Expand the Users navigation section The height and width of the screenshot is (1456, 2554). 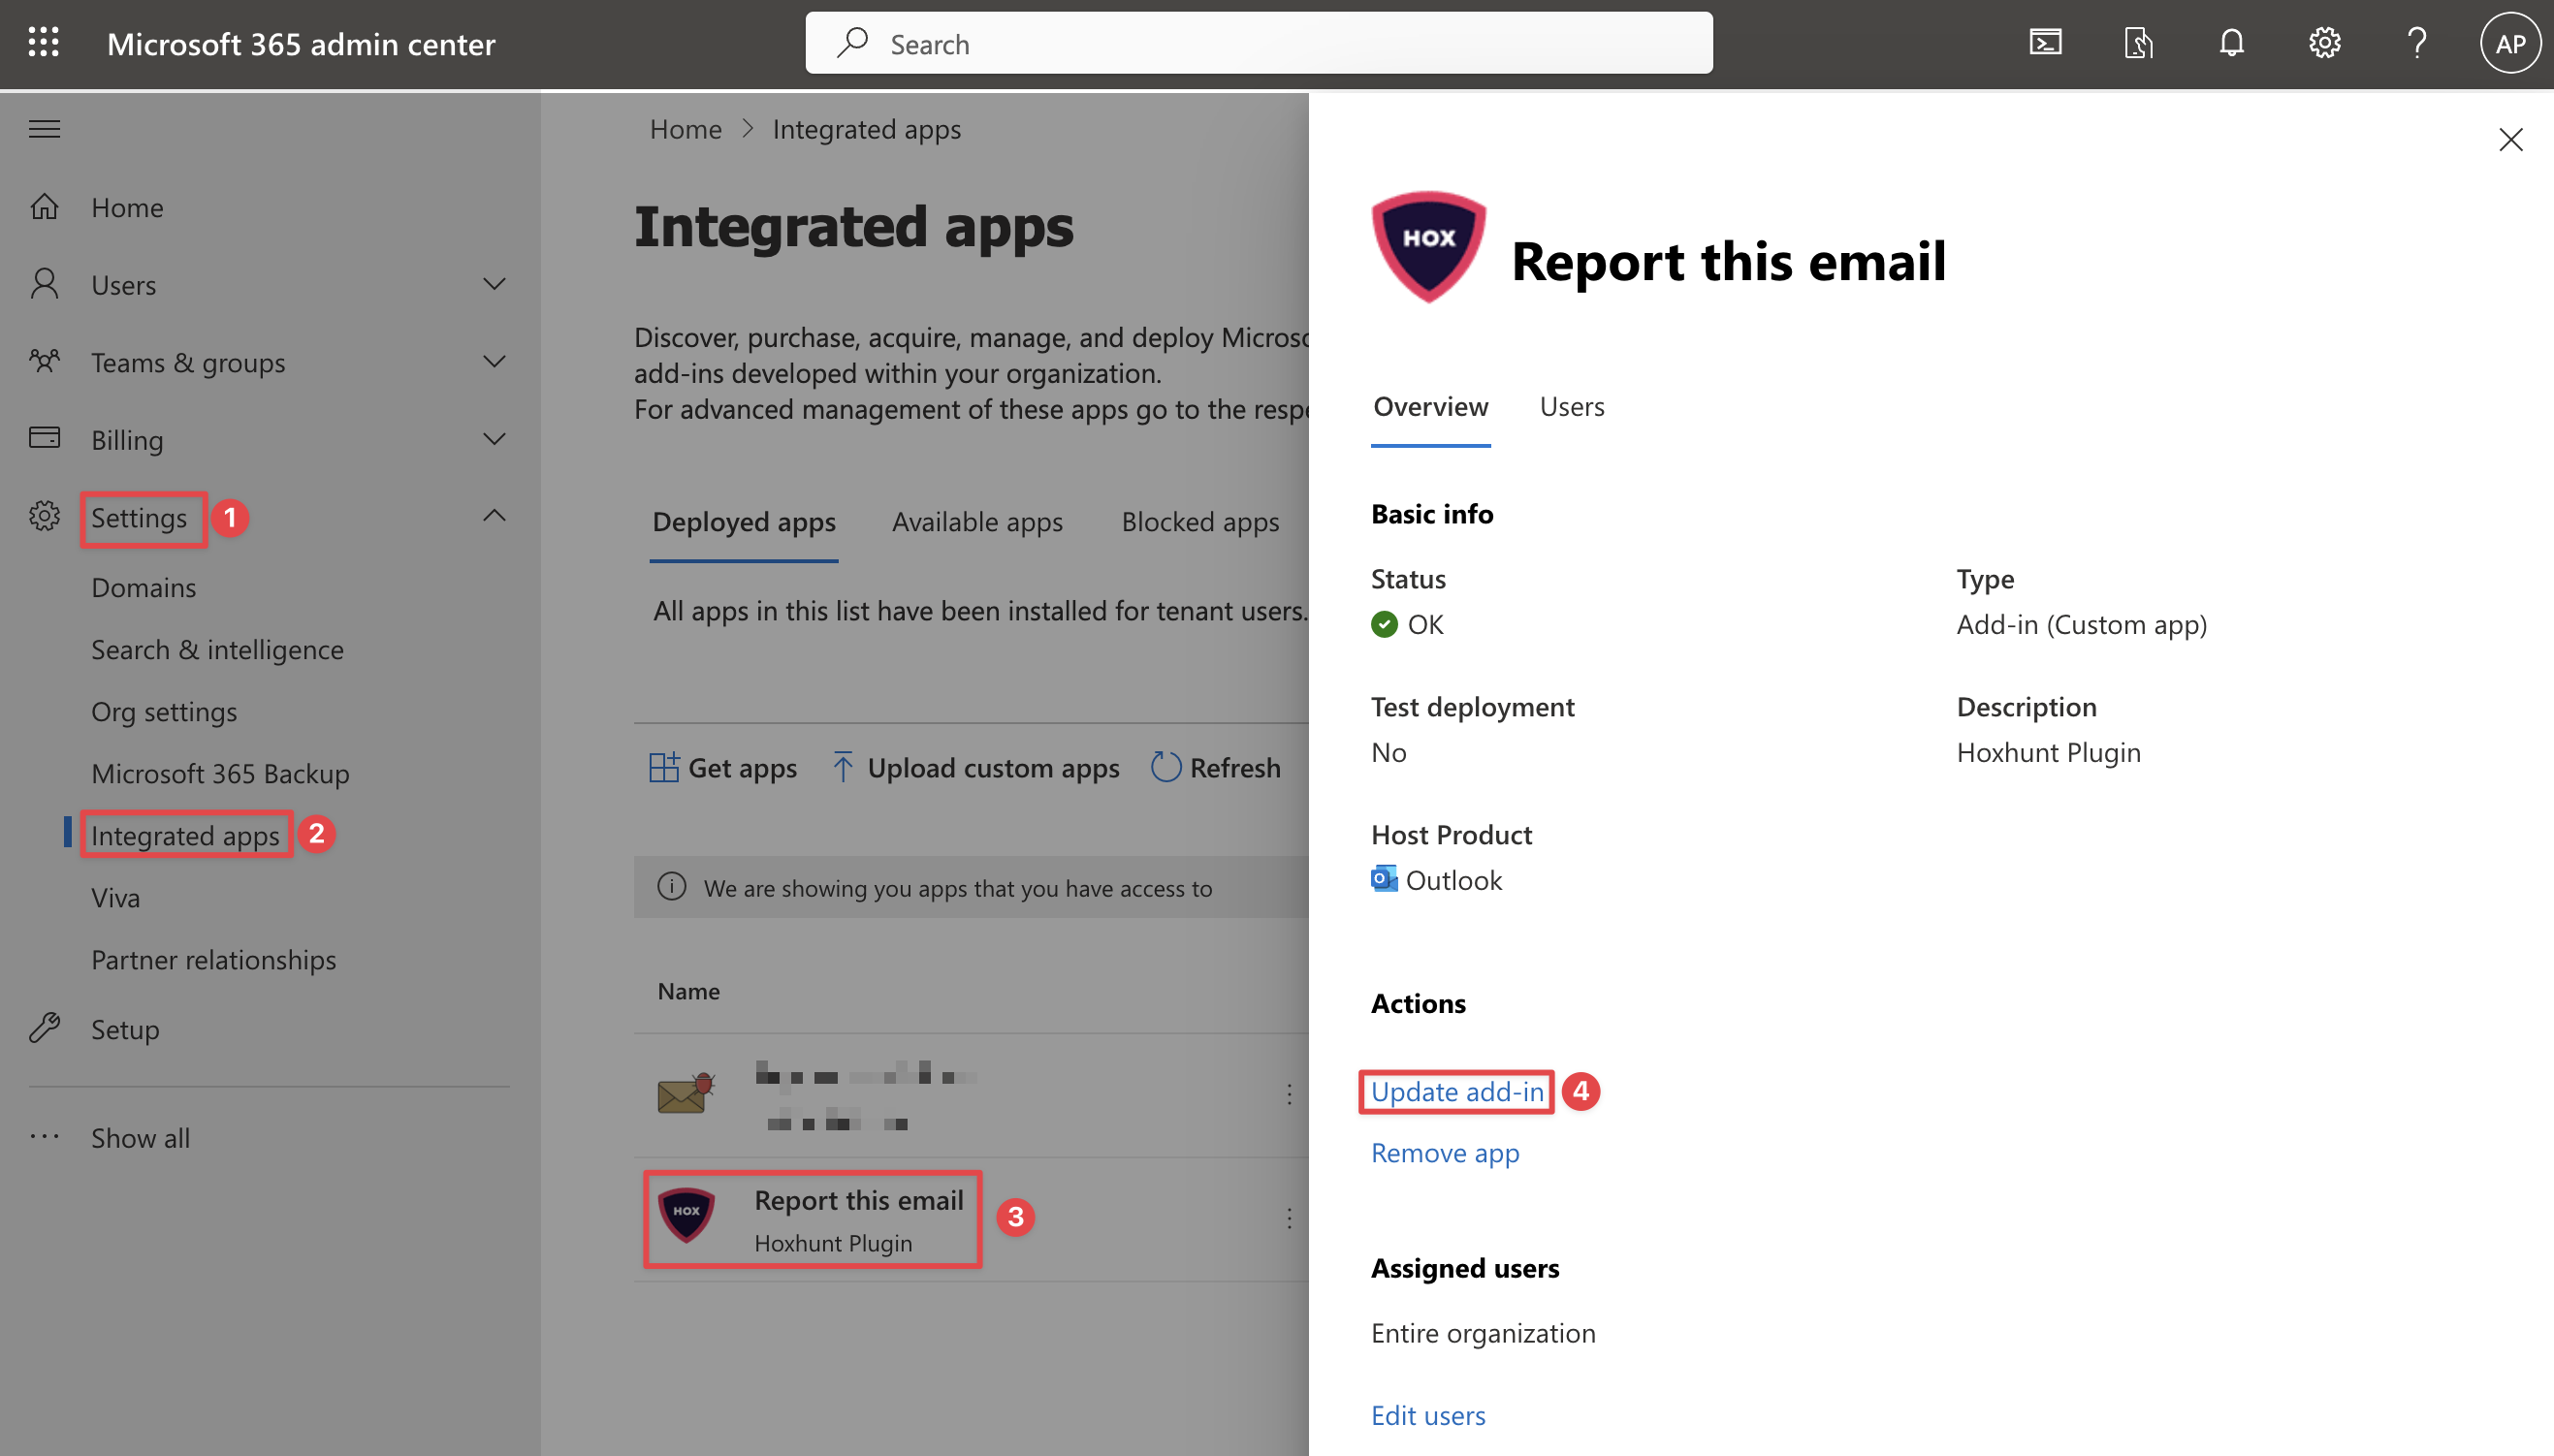pyautogui.click(x=494, y=284)
